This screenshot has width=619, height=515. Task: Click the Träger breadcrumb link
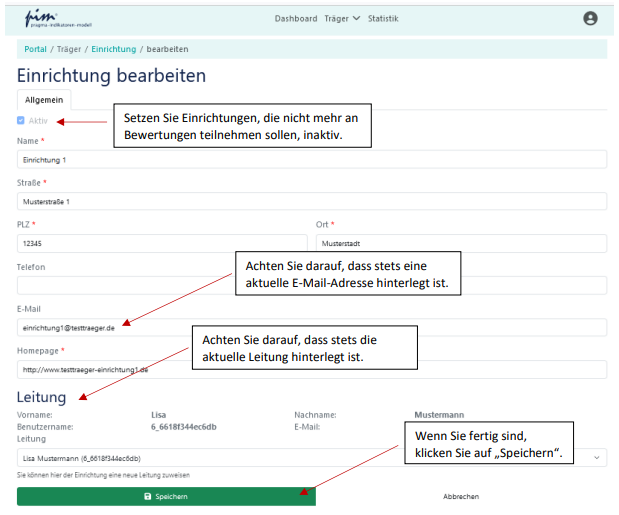click(69, 49)
